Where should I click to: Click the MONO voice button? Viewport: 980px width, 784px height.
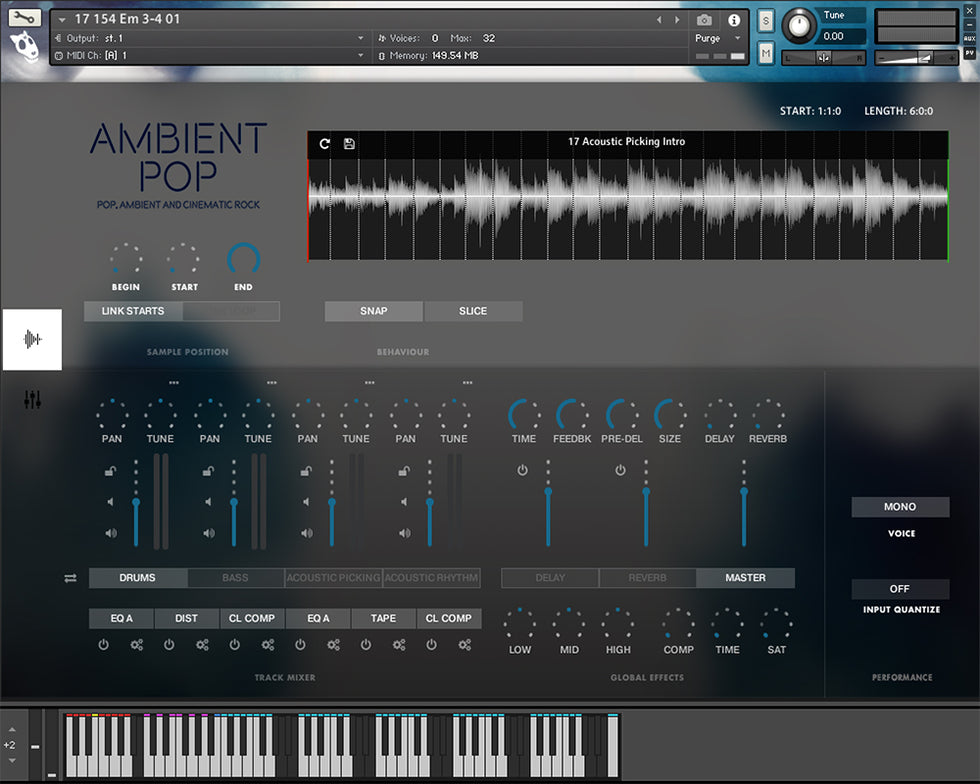pos(900,507)
